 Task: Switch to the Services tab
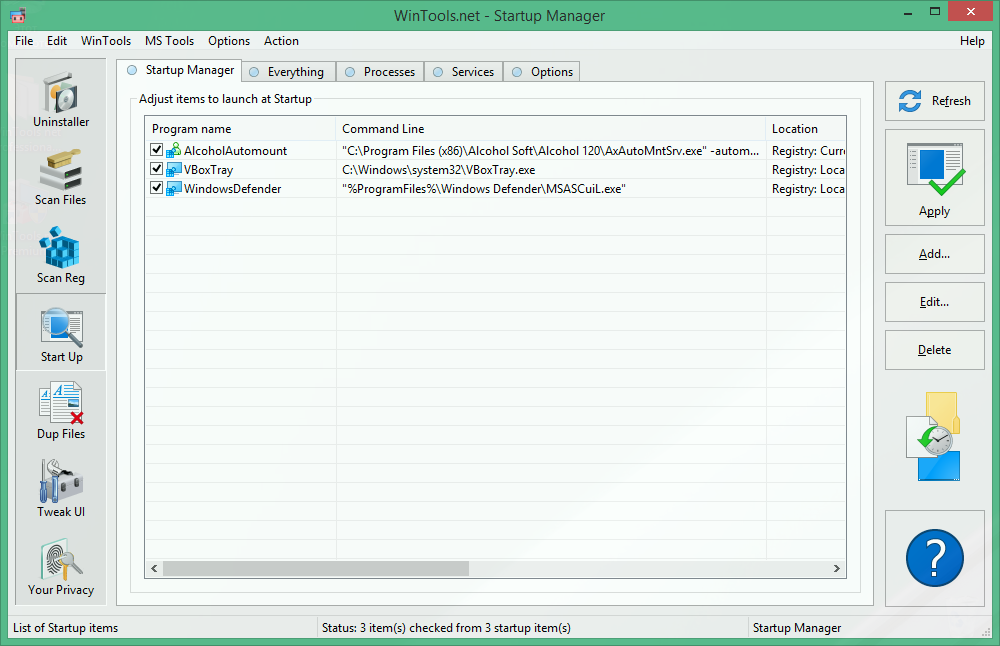click(463, 71)
